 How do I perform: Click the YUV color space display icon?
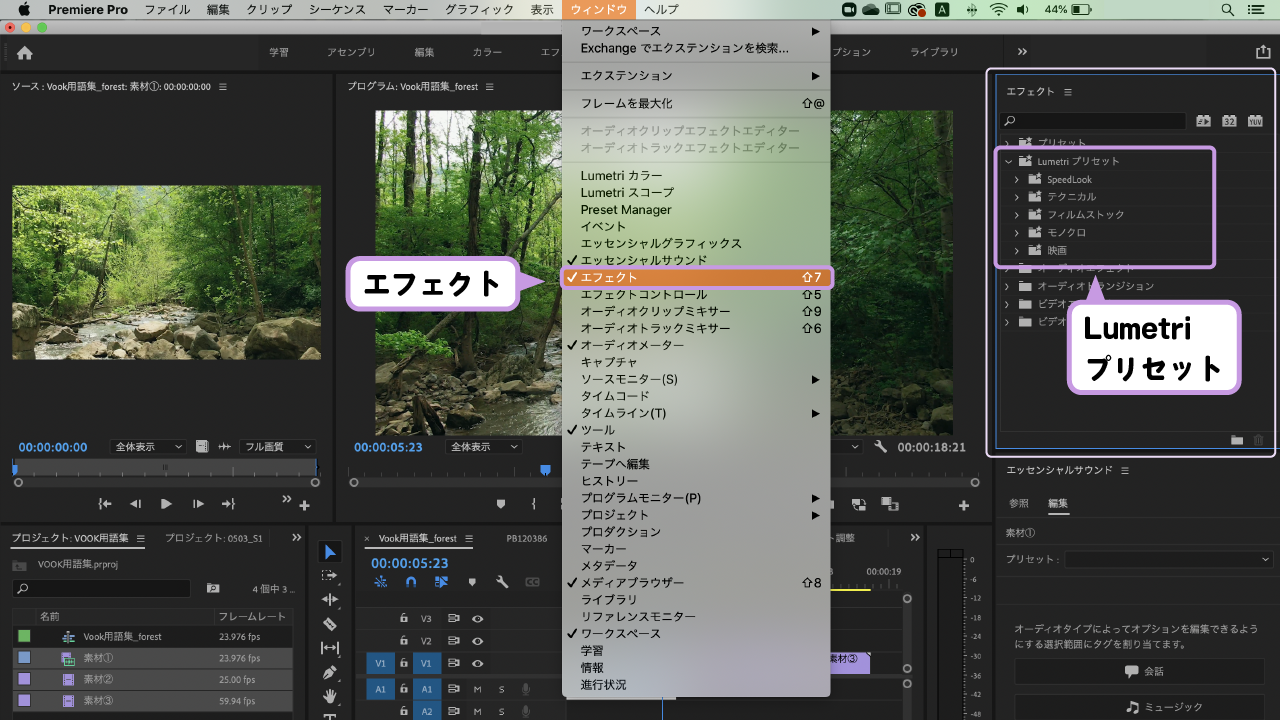pos(1255,120)
